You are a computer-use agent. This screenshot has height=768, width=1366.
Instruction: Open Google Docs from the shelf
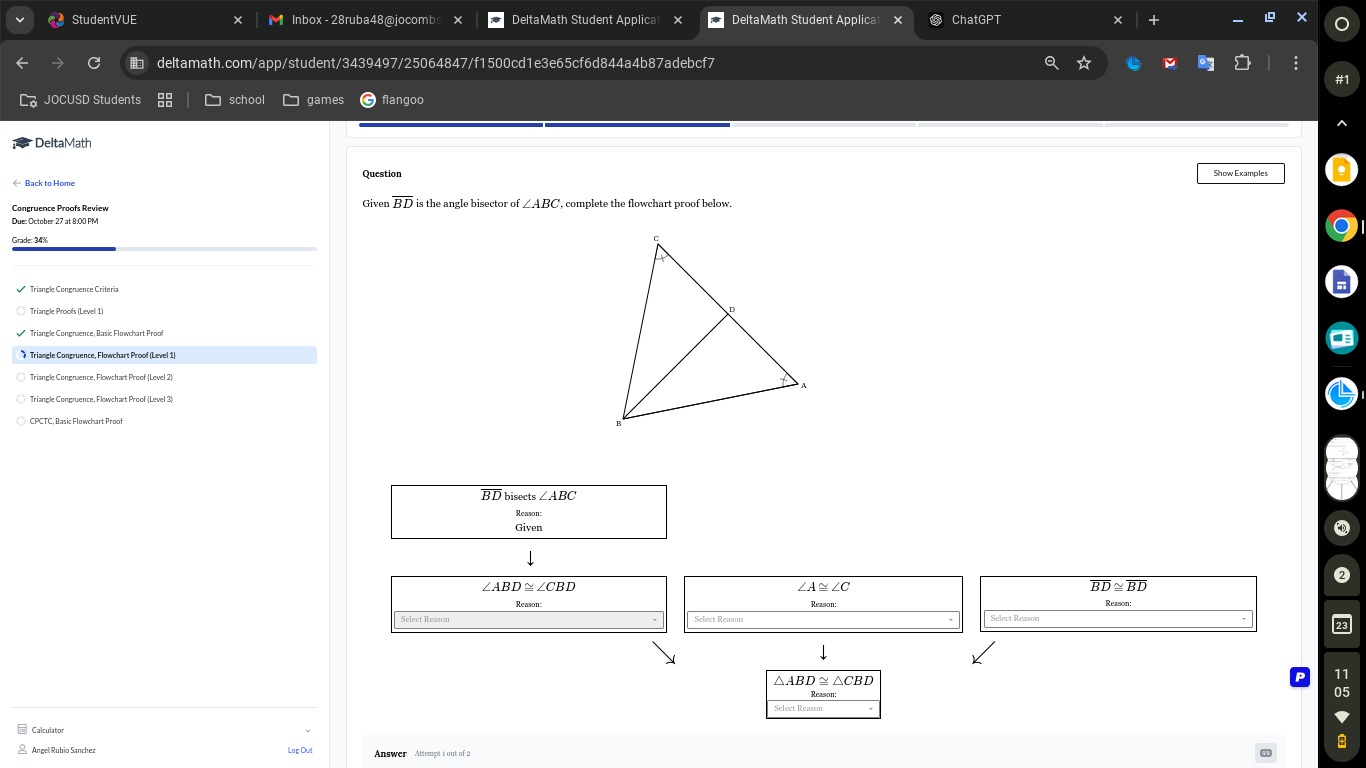coord(1342,282)
